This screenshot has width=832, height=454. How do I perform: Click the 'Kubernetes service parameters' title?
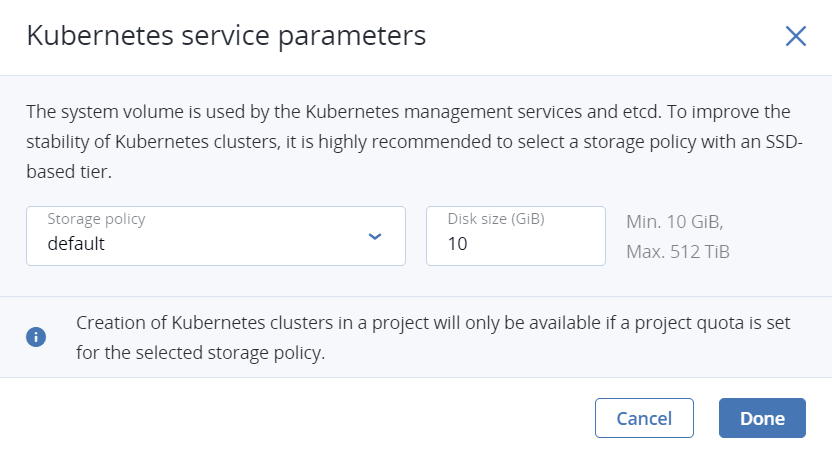[x=226, y=36]
